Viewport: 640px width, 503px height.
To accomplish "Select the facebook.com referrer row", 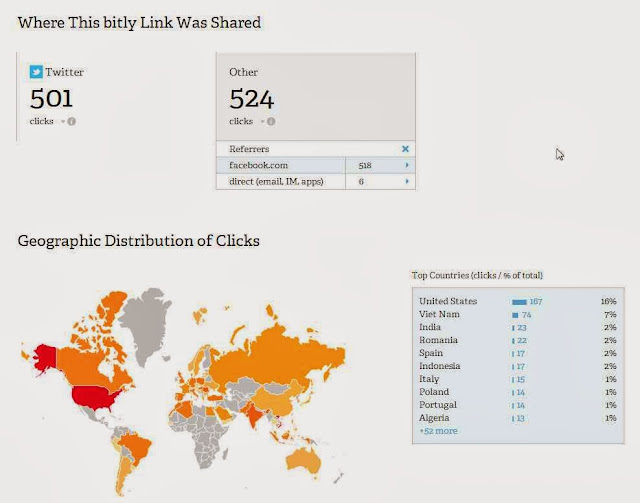I will point(316,165).
